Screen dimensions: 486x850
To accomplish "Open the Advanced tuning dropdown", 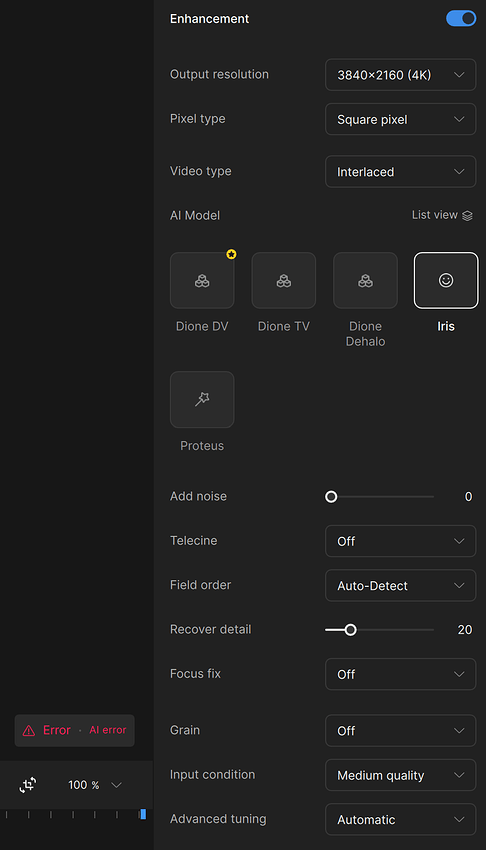I will [x=400, y=820].
